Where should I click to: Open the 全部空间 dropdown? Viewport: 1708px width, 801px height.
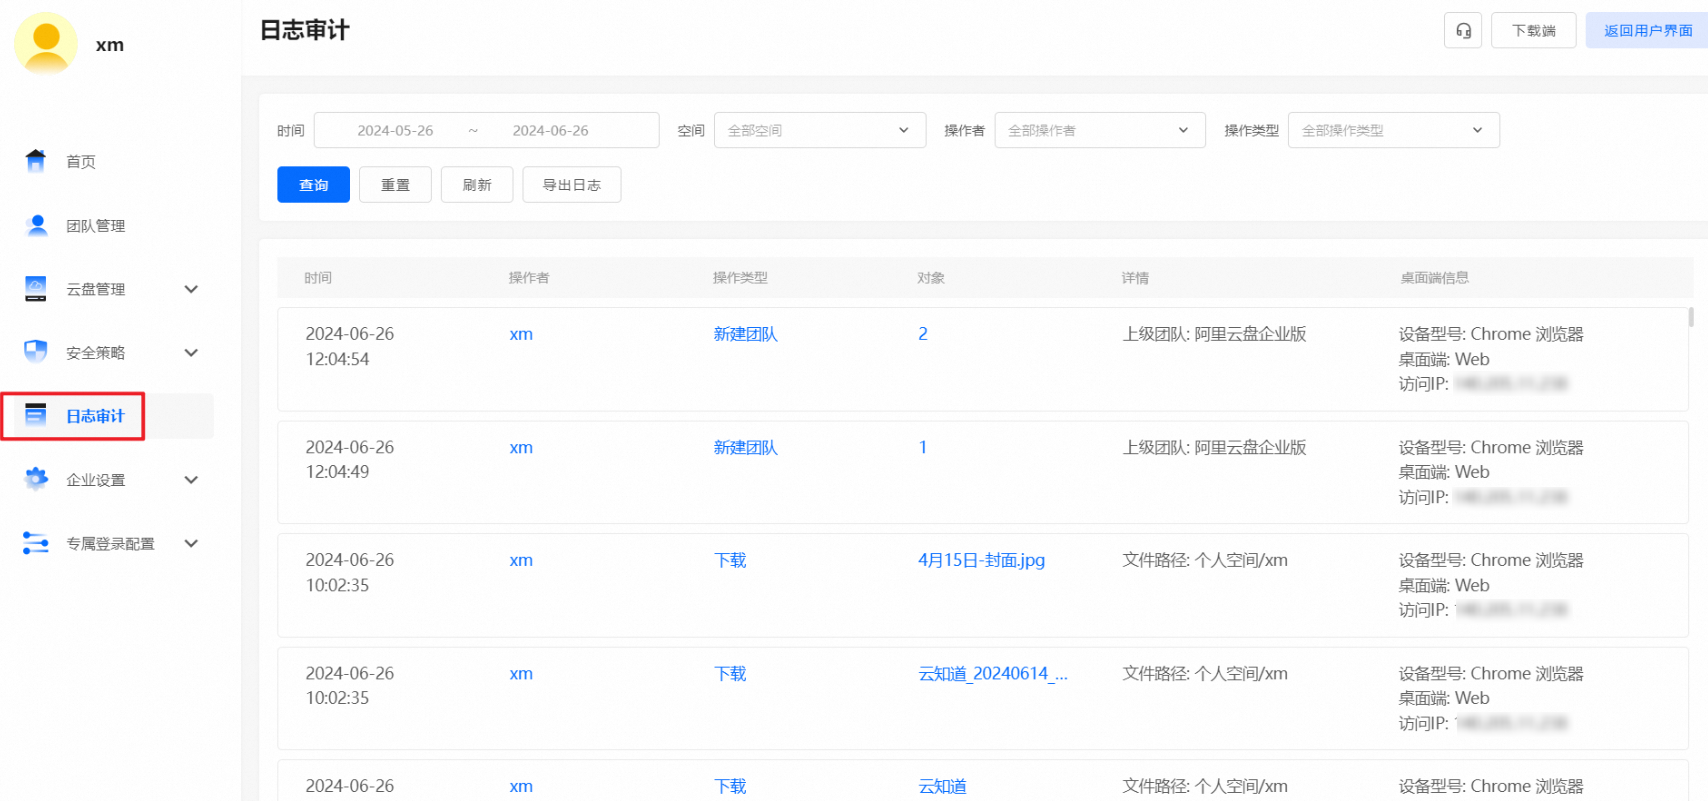pos(819,130)
